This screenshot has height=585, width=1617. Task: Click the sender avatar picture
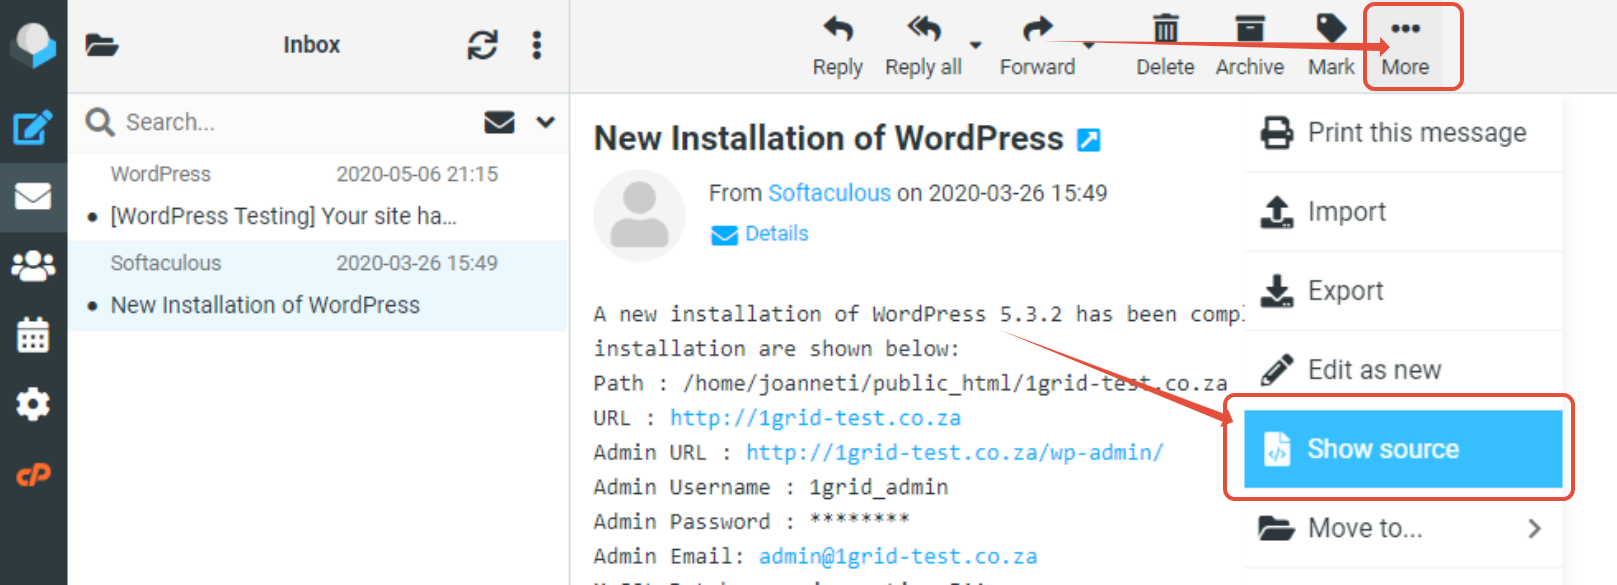[639, 215]
